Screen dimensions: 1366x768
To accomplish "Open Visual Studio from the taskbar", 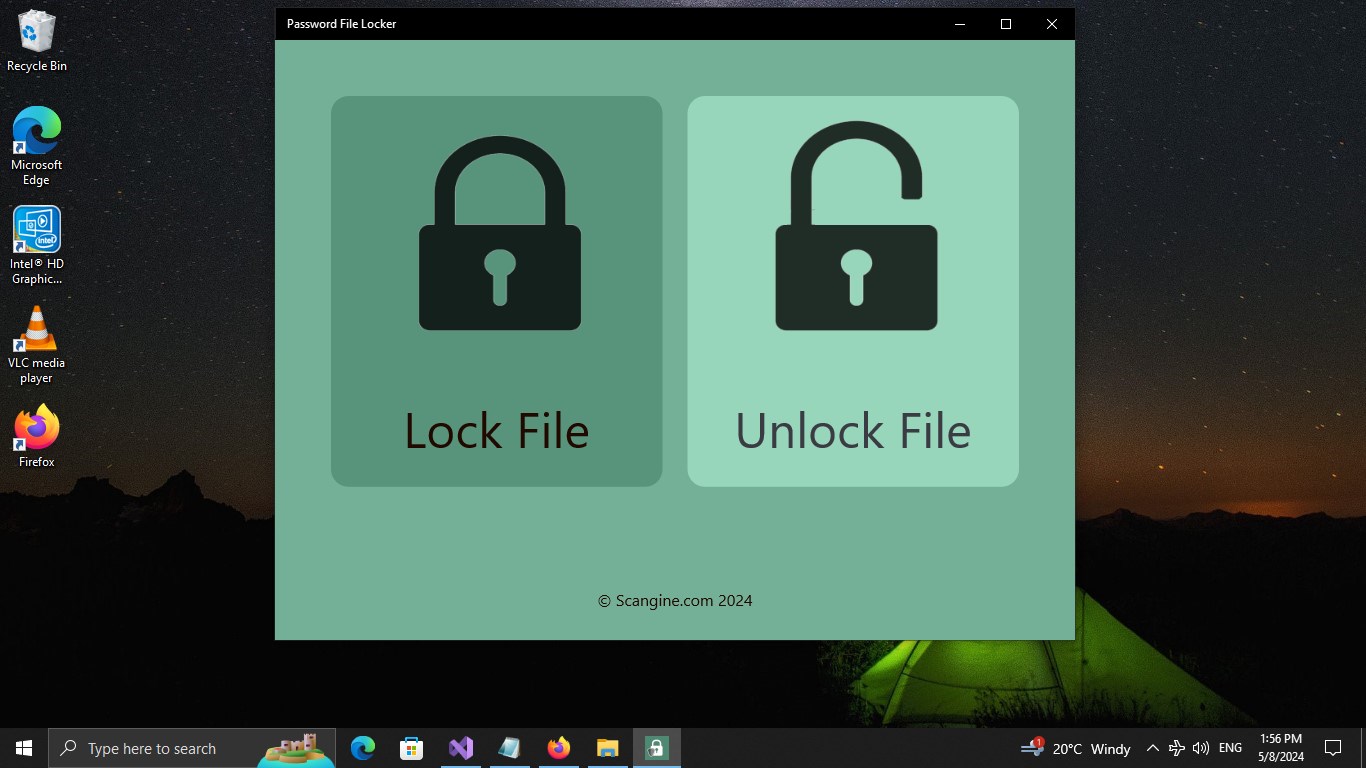I will pos(460,747).
